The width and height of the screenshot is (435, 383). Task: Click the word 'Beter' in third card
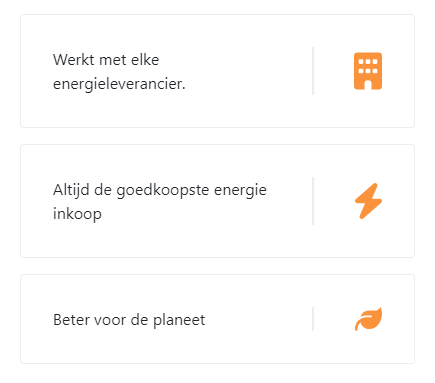tap(71, 320)
